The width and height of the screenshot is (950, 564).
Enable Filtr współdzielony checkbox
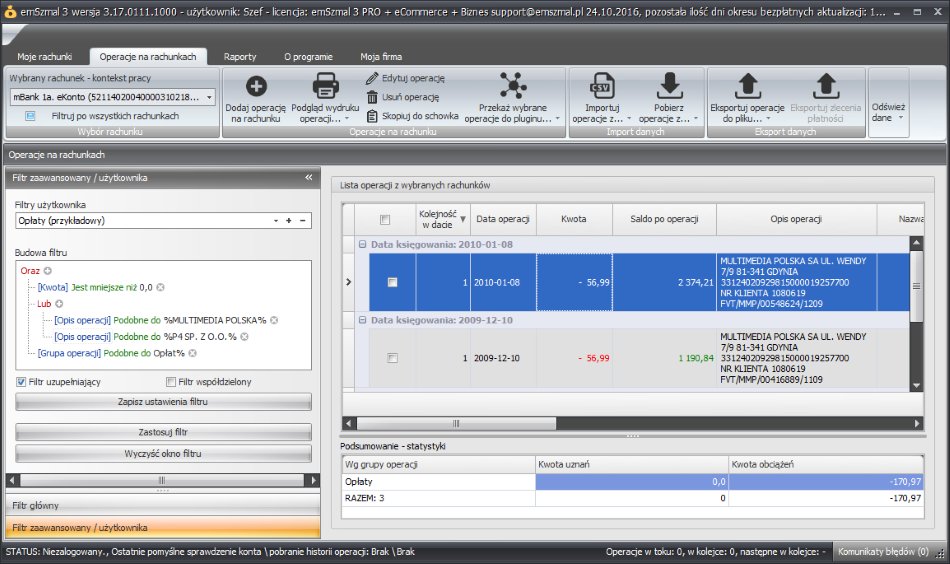[171, 382]
